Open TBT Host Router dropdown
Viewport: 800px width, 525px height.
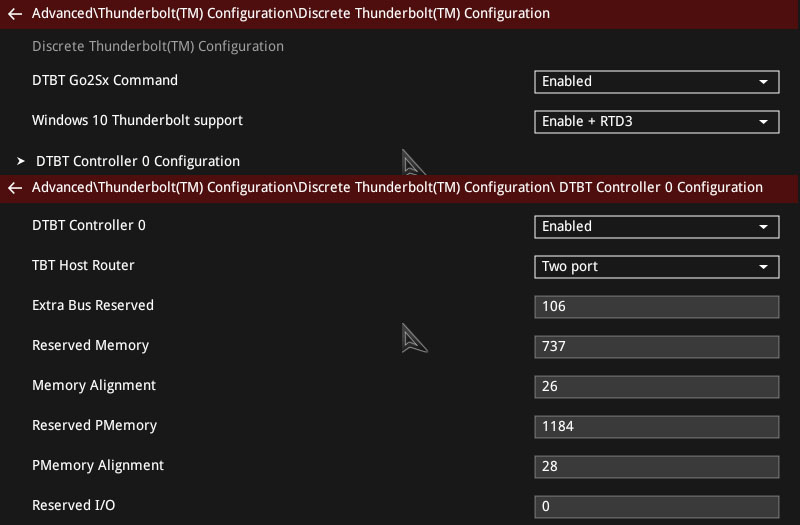tap(657, 267)
